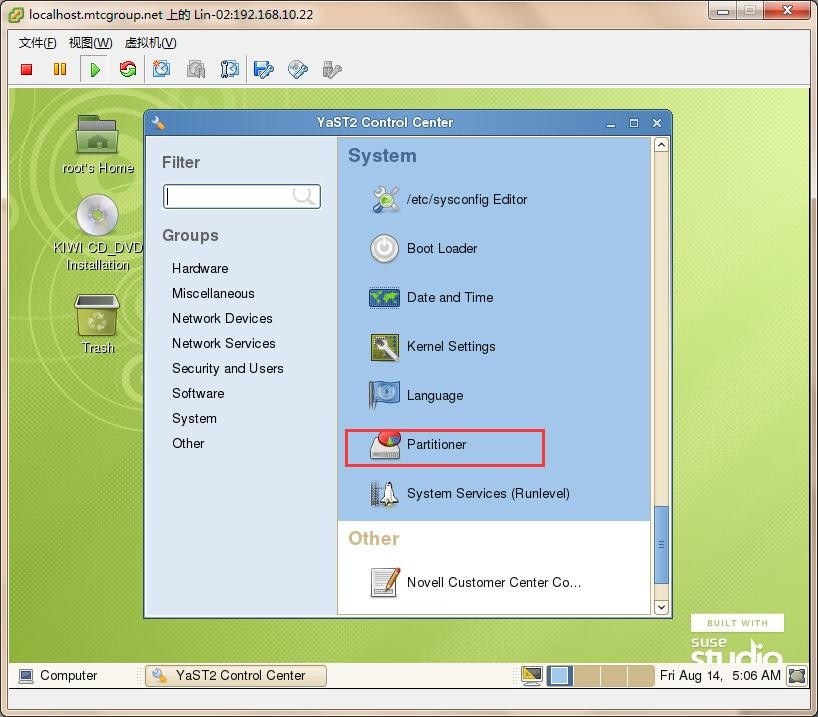The width and height of the screenshot is (818, 717).
Task: Click the red stop VM button
Action: tap(27, 69)
